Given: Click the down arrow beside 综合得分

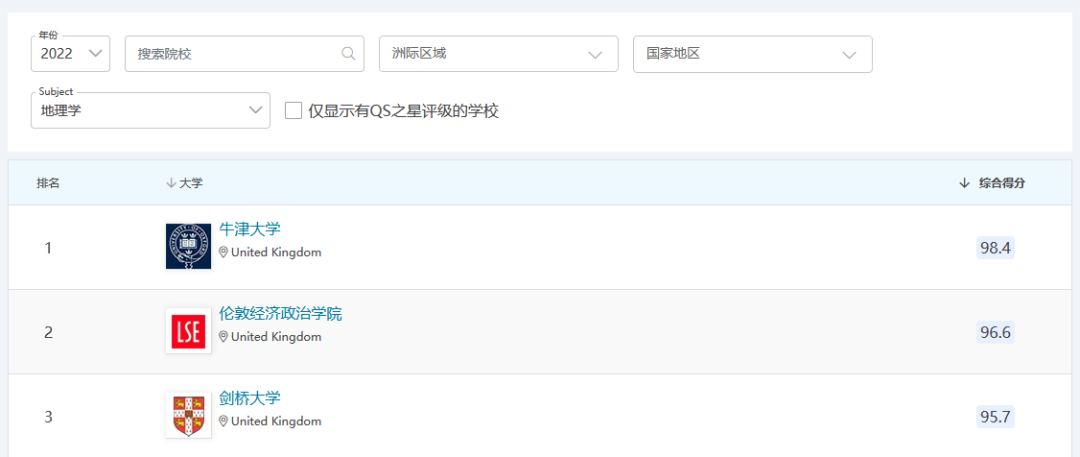Looking at the screenshot, I should [x=964, y=183].
